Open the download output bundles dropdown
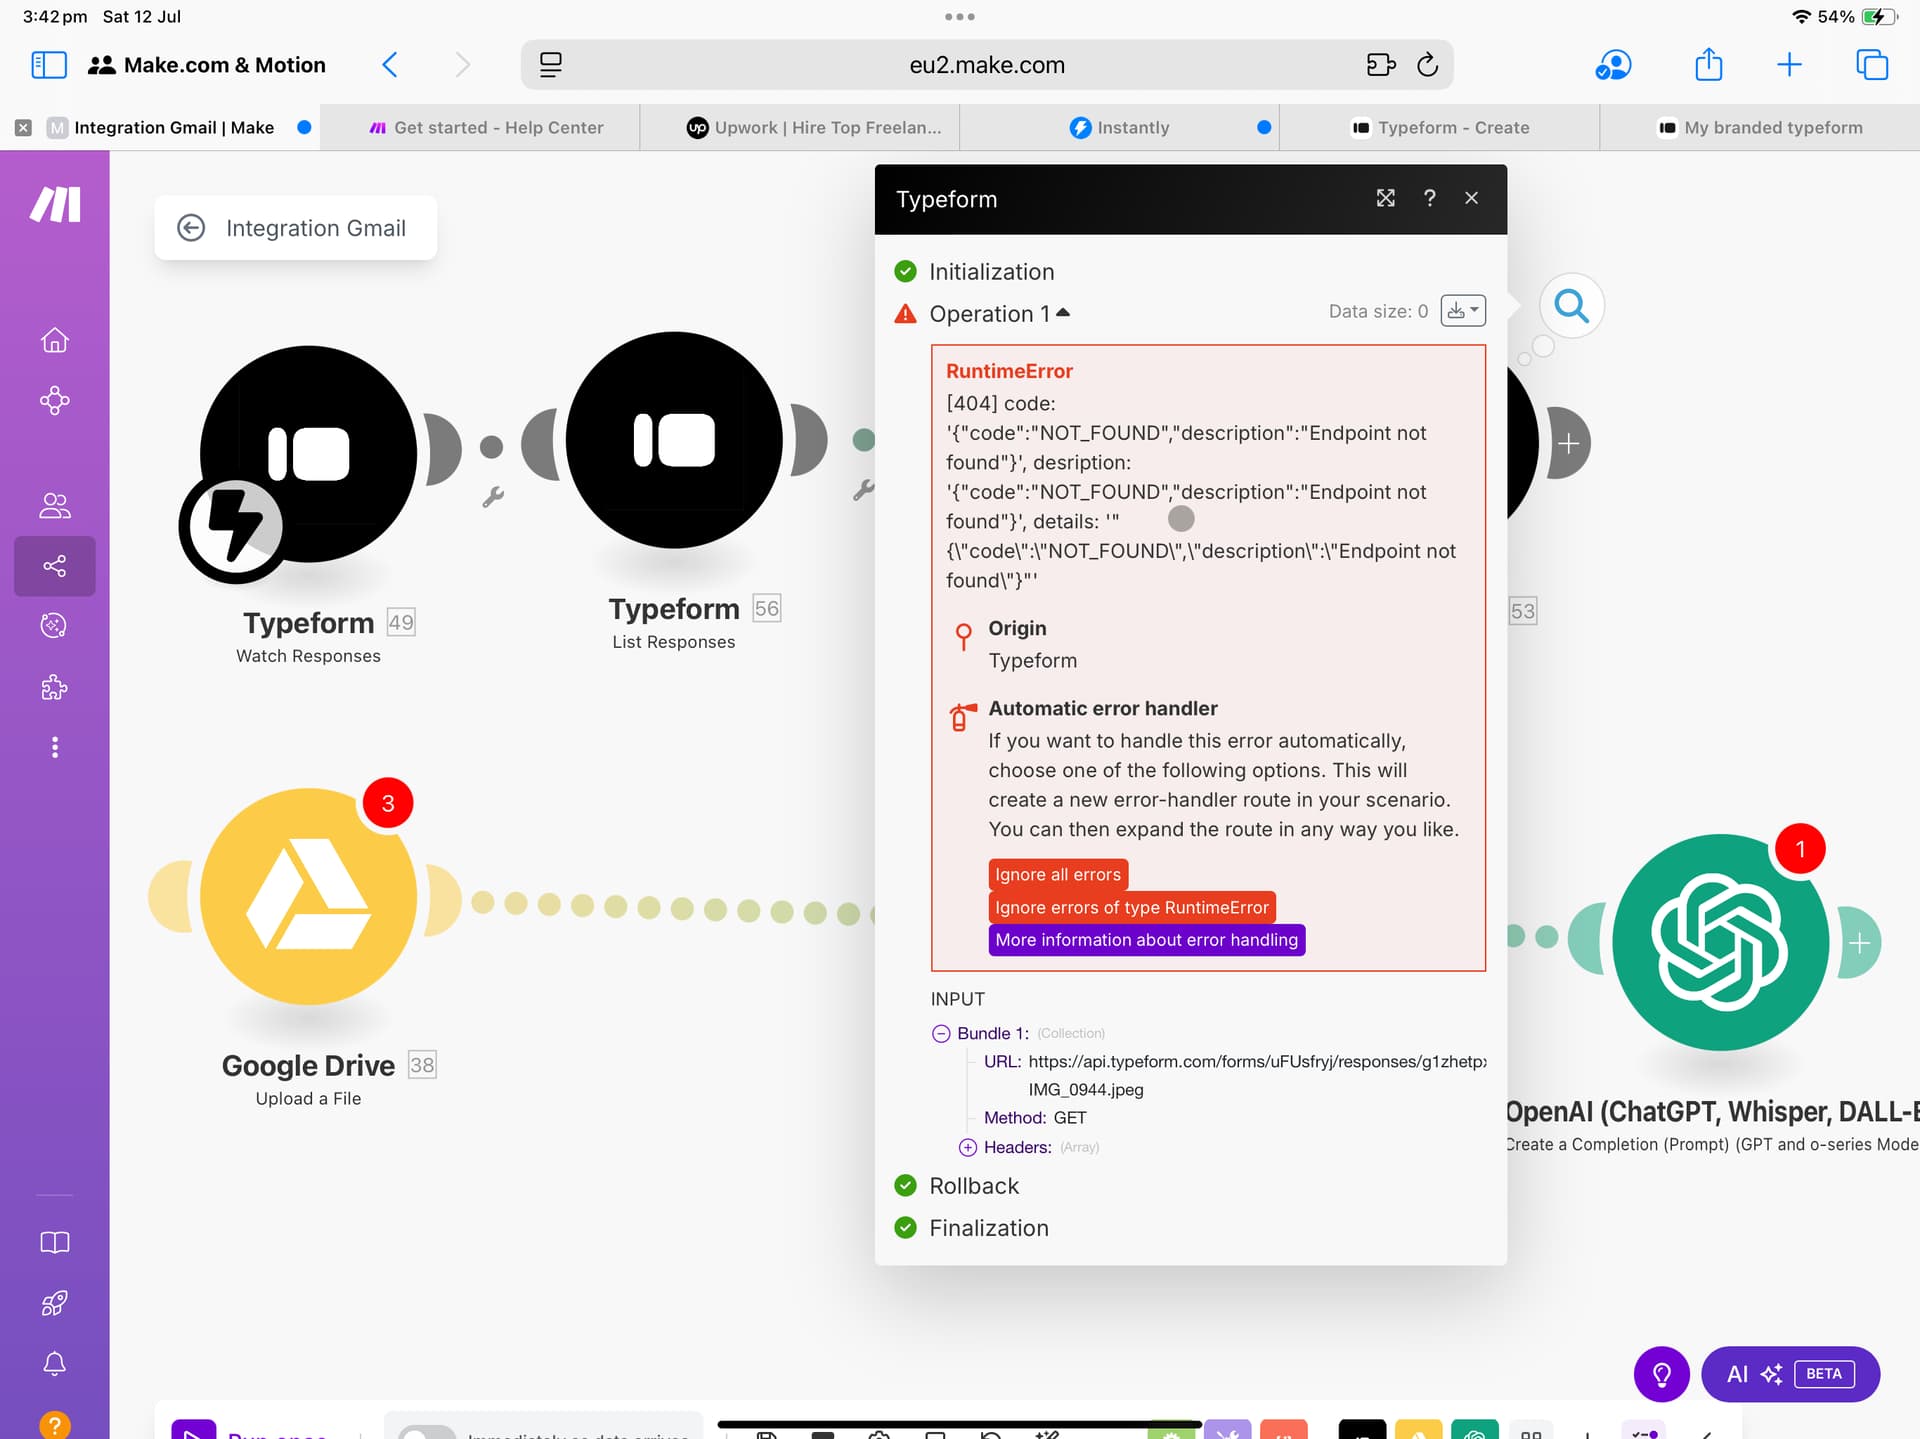 (x=1462, y=311)
